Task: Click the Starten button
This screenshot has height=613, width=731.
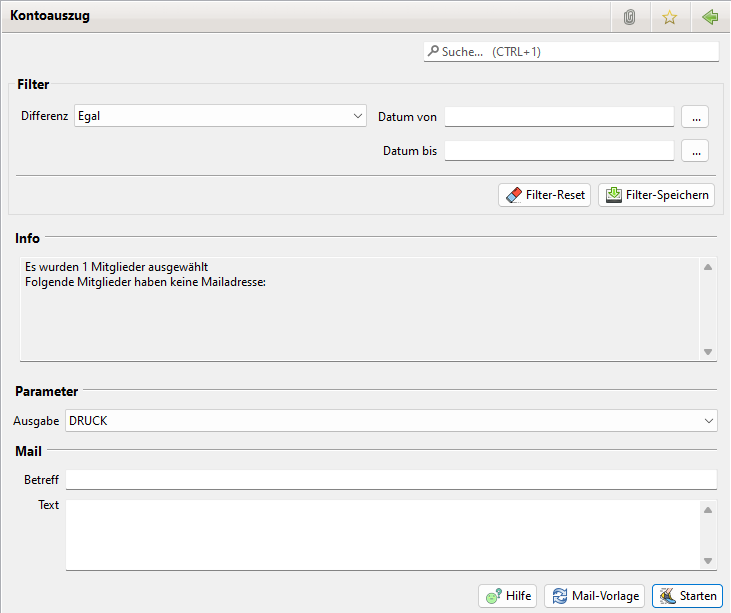Action: tap(687, 596)
